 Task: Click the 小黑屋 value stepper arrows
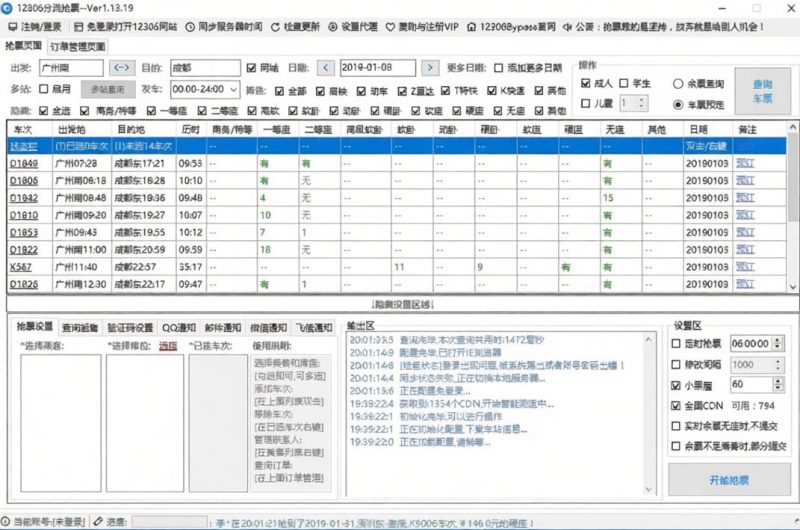point(778,384)
